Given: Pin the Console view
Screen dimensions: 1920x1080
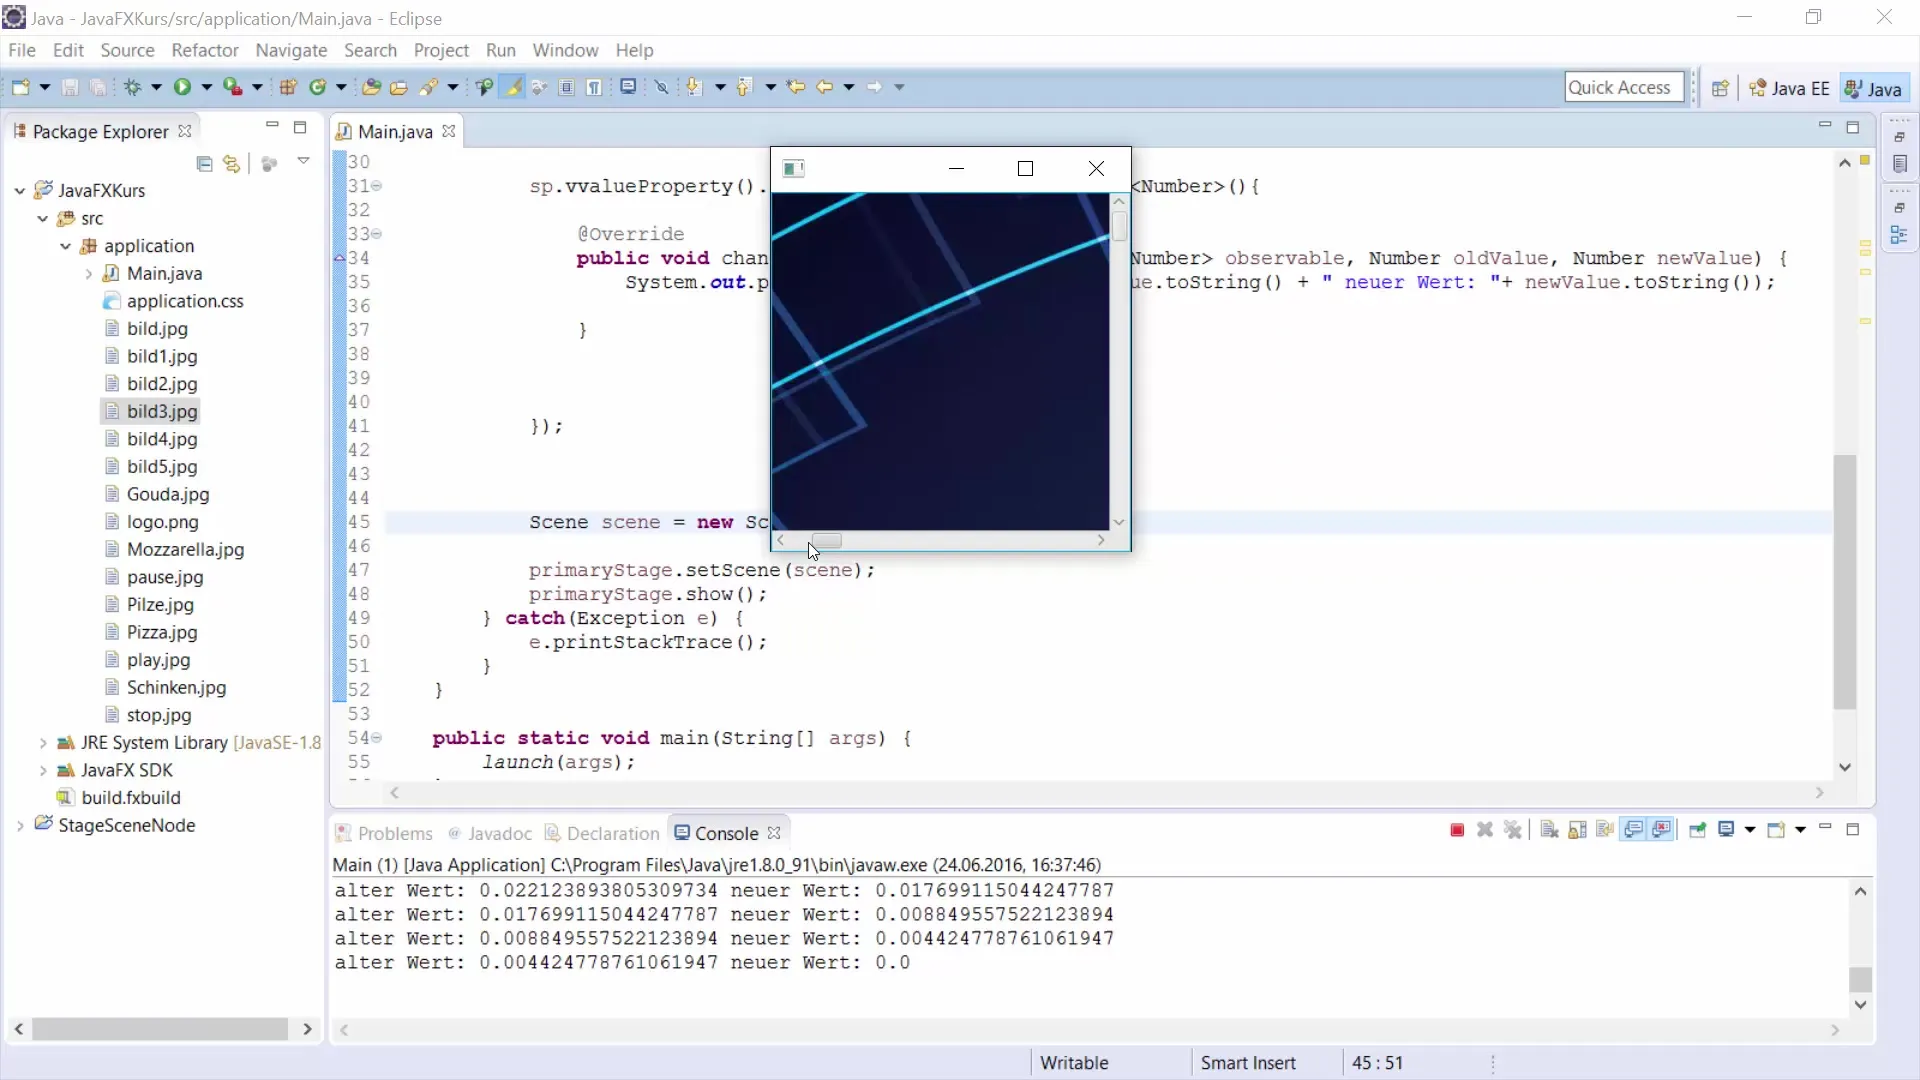Looking at the screenshot, I should click(x=1697, y=830).
